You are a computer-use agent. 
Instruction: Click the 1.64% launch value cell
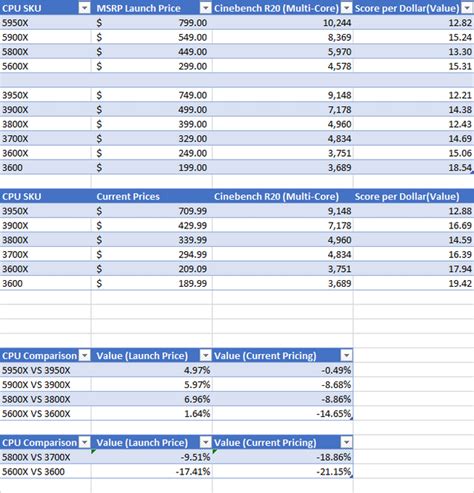(x=152, y=414)
